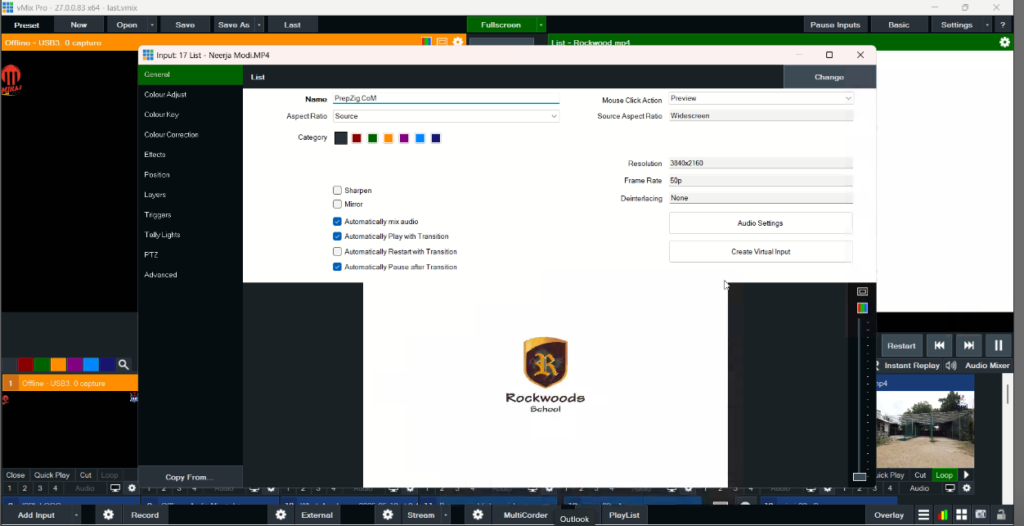Choose the orange category swatch in the dialog
Screen dimensions: 1024x526
coord(388,138)
